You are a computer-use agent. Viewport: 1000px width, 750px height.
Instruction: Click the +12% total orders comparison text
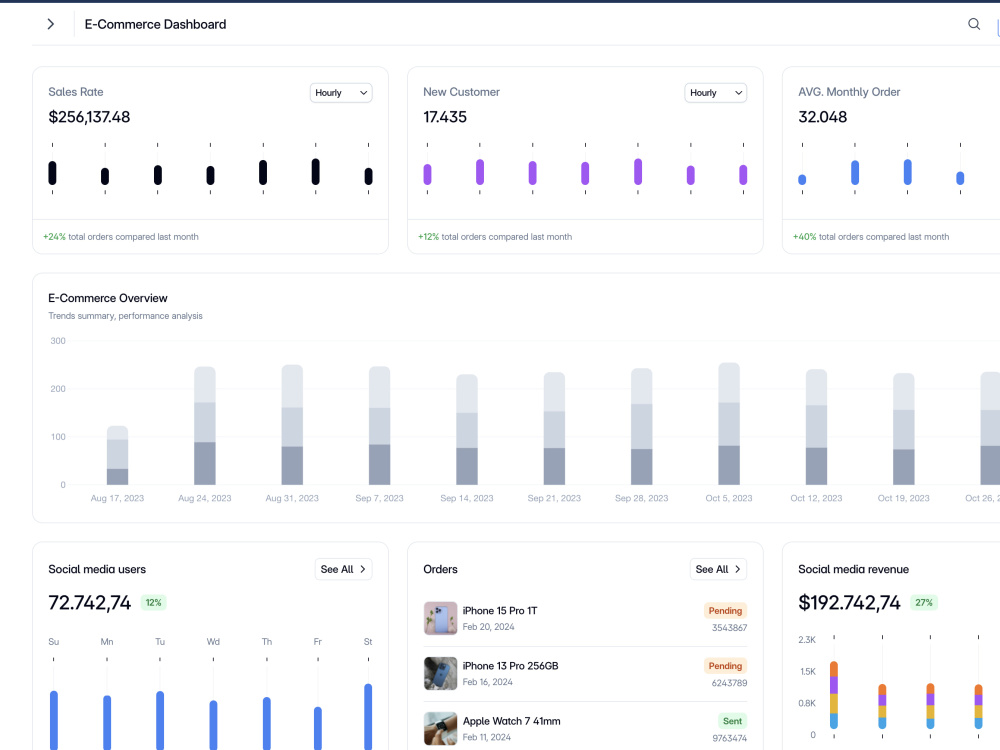495,237
